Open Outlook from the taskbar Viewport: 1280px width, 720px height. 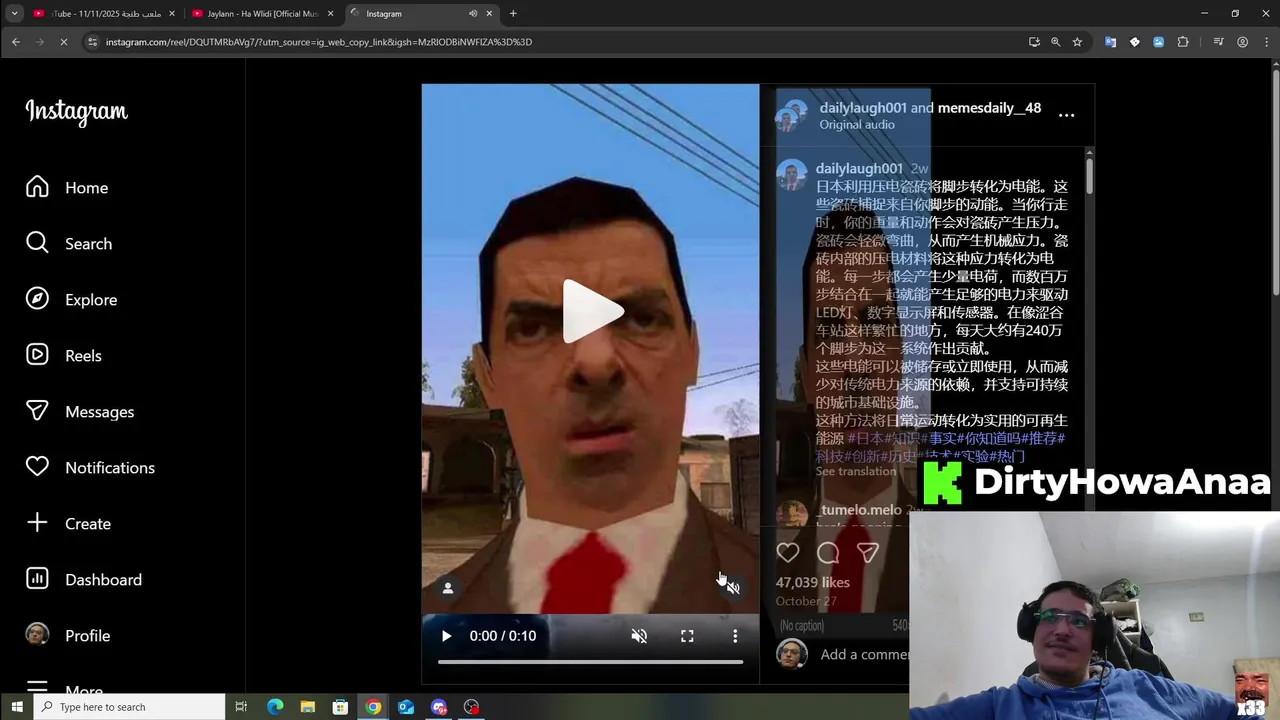coord(406,707)
